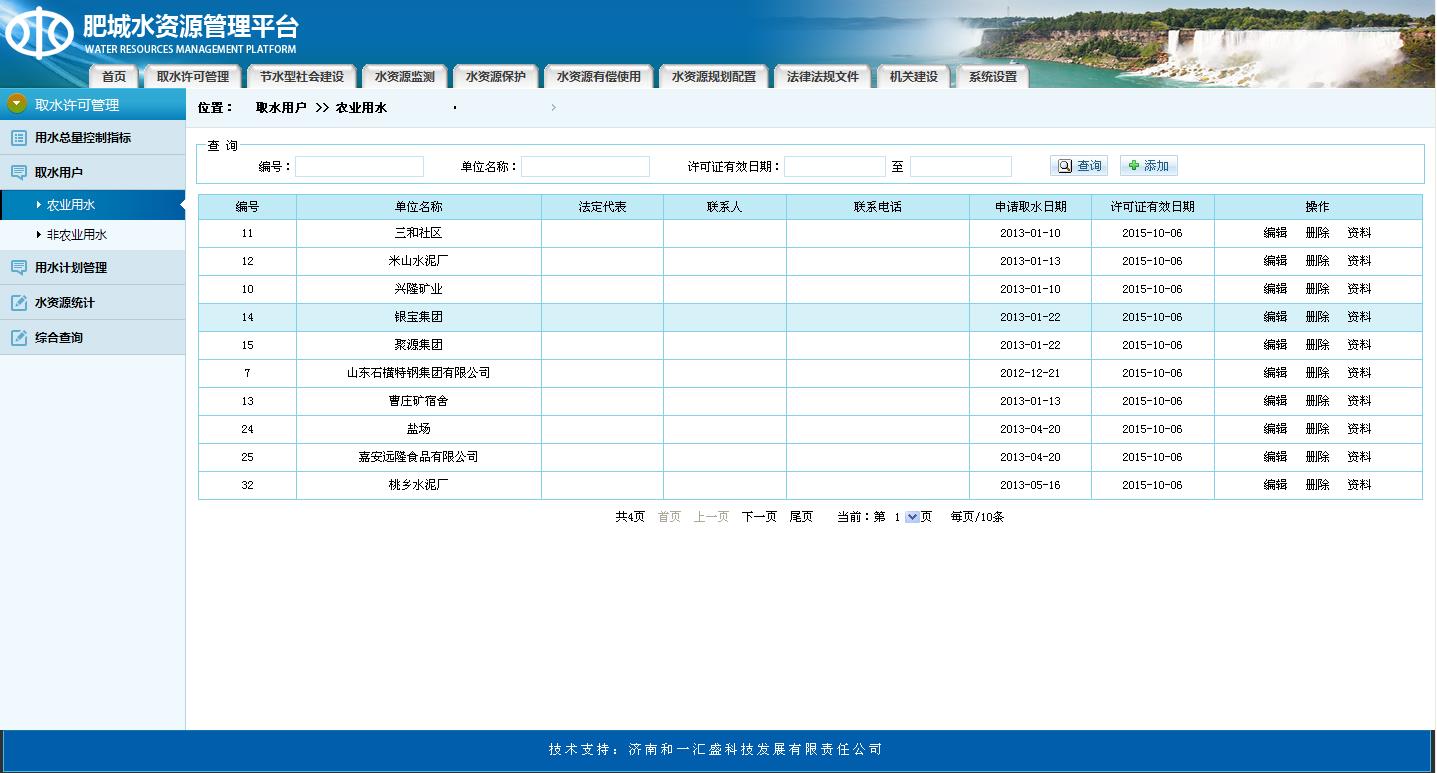Open 资料 for 盐场
This screenshot has height=773, width=1437.
point(1359,428)
